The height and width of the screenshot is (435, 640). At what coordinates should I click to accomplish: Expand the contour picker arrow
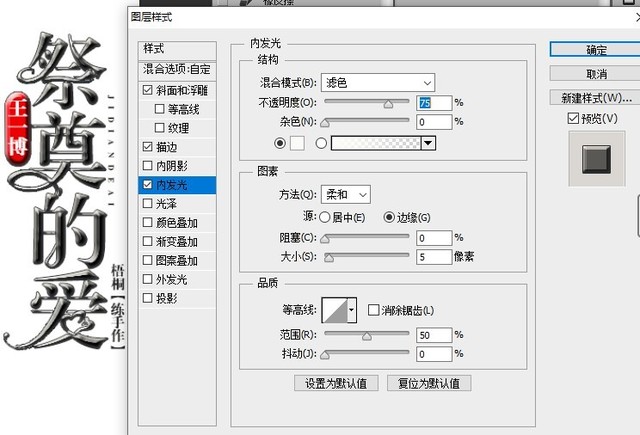point(351,312)
